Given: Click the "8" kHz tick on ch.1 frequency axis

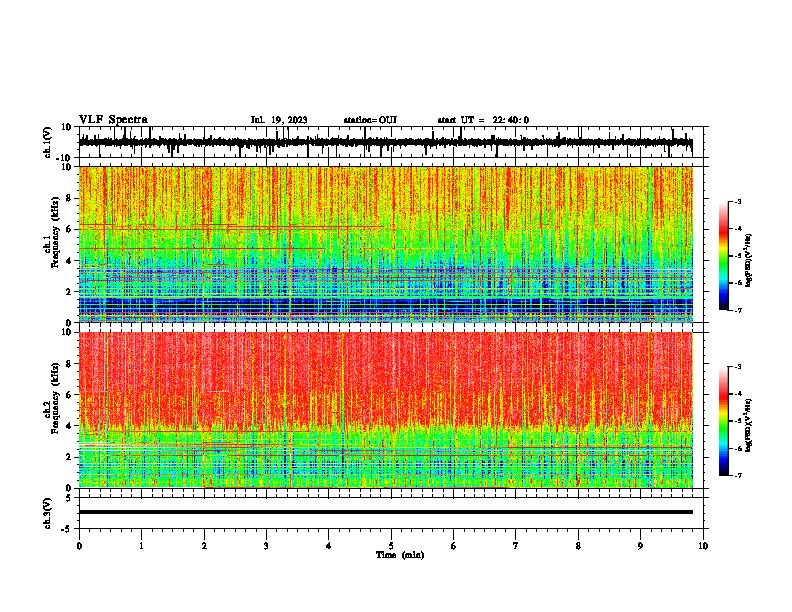Looking at the screenshot, I should coord(70,198).
